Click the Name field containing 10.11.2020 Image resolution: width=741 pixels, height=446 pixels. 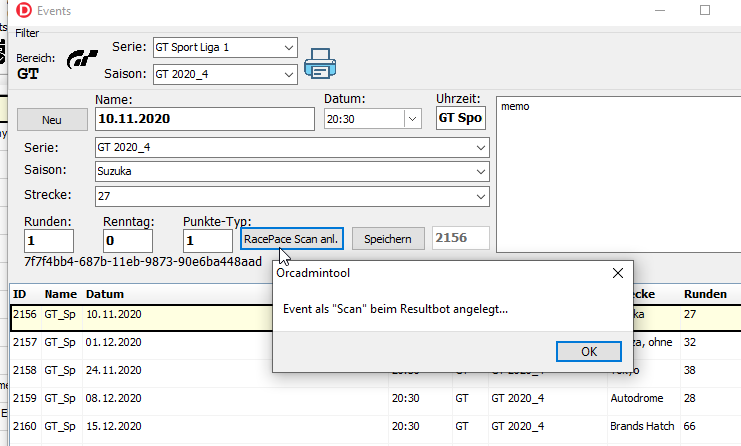coord(204,119)
